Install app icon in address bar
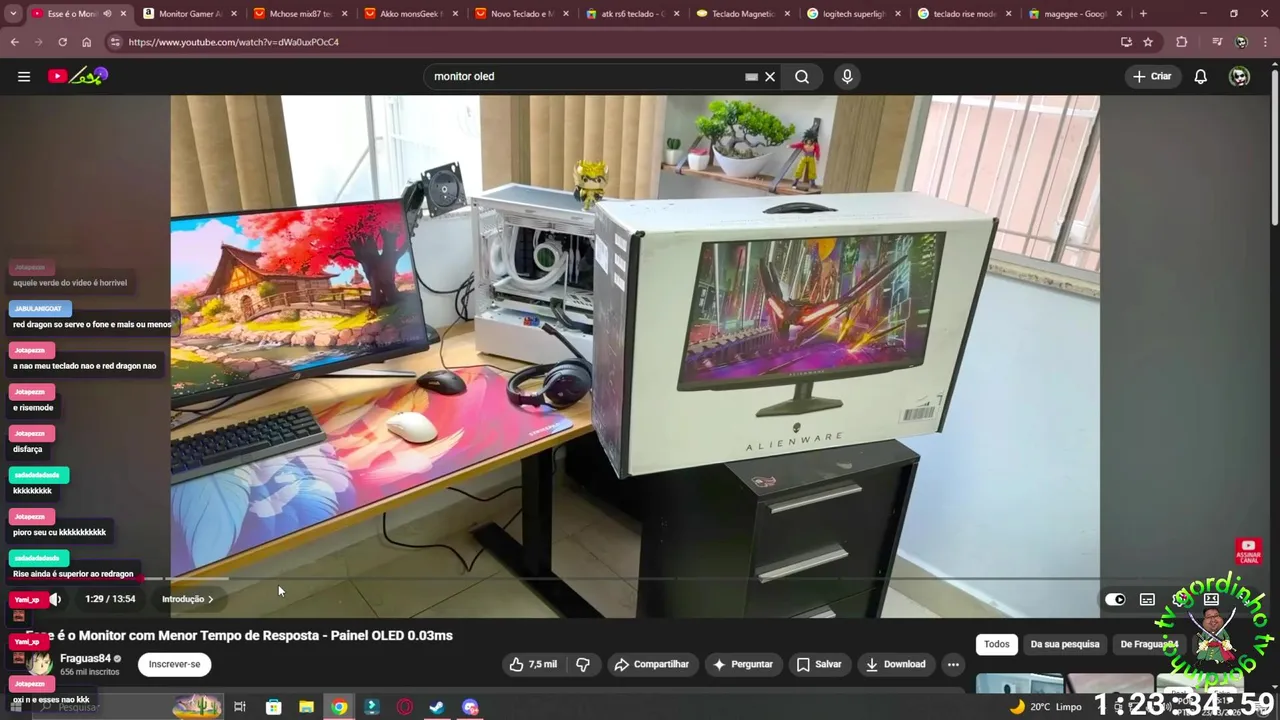 1126,42
